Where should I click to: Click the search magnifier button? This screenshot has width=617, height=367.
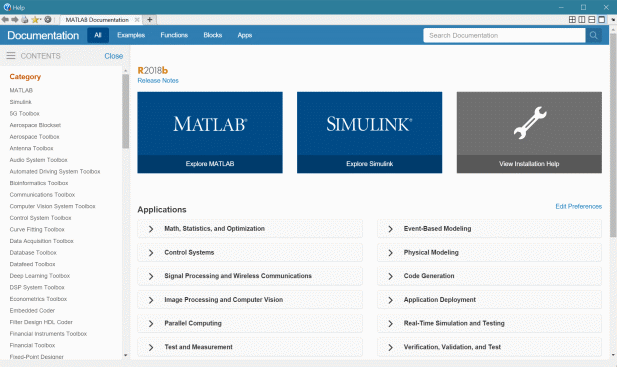tap(593, 35)
